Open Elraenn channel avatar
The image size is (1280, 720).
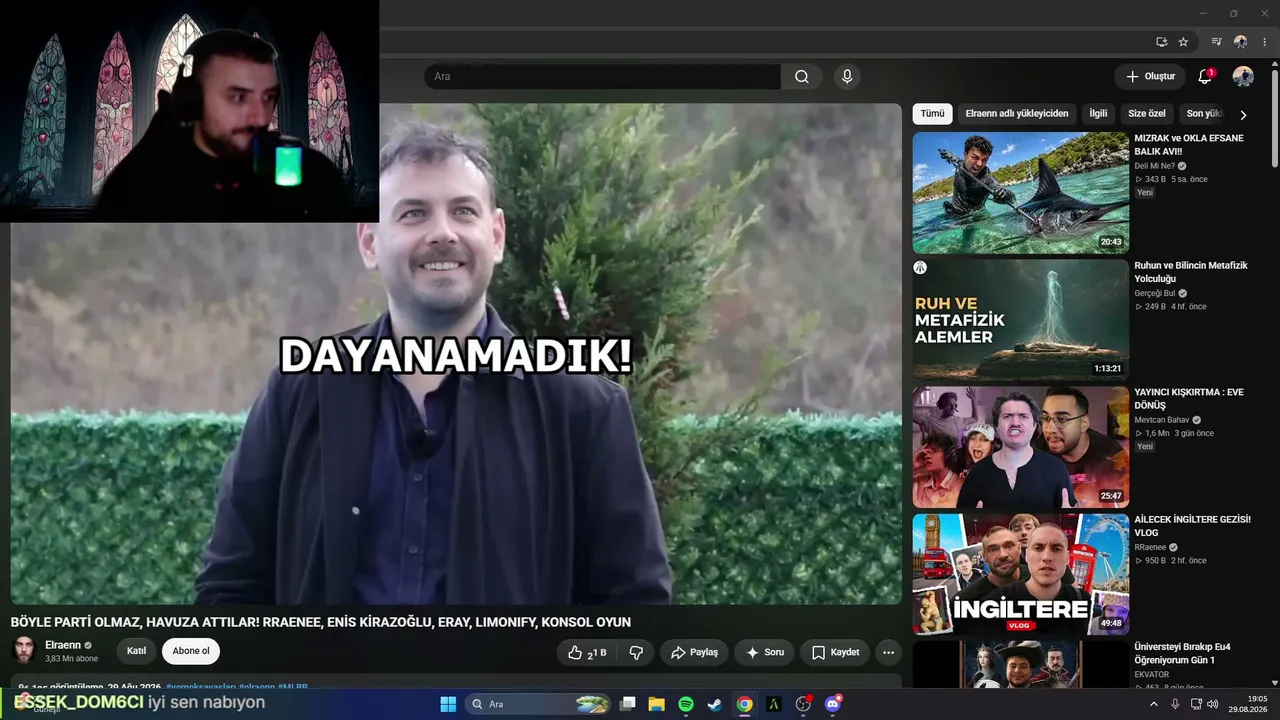click(x=24, y=650)
